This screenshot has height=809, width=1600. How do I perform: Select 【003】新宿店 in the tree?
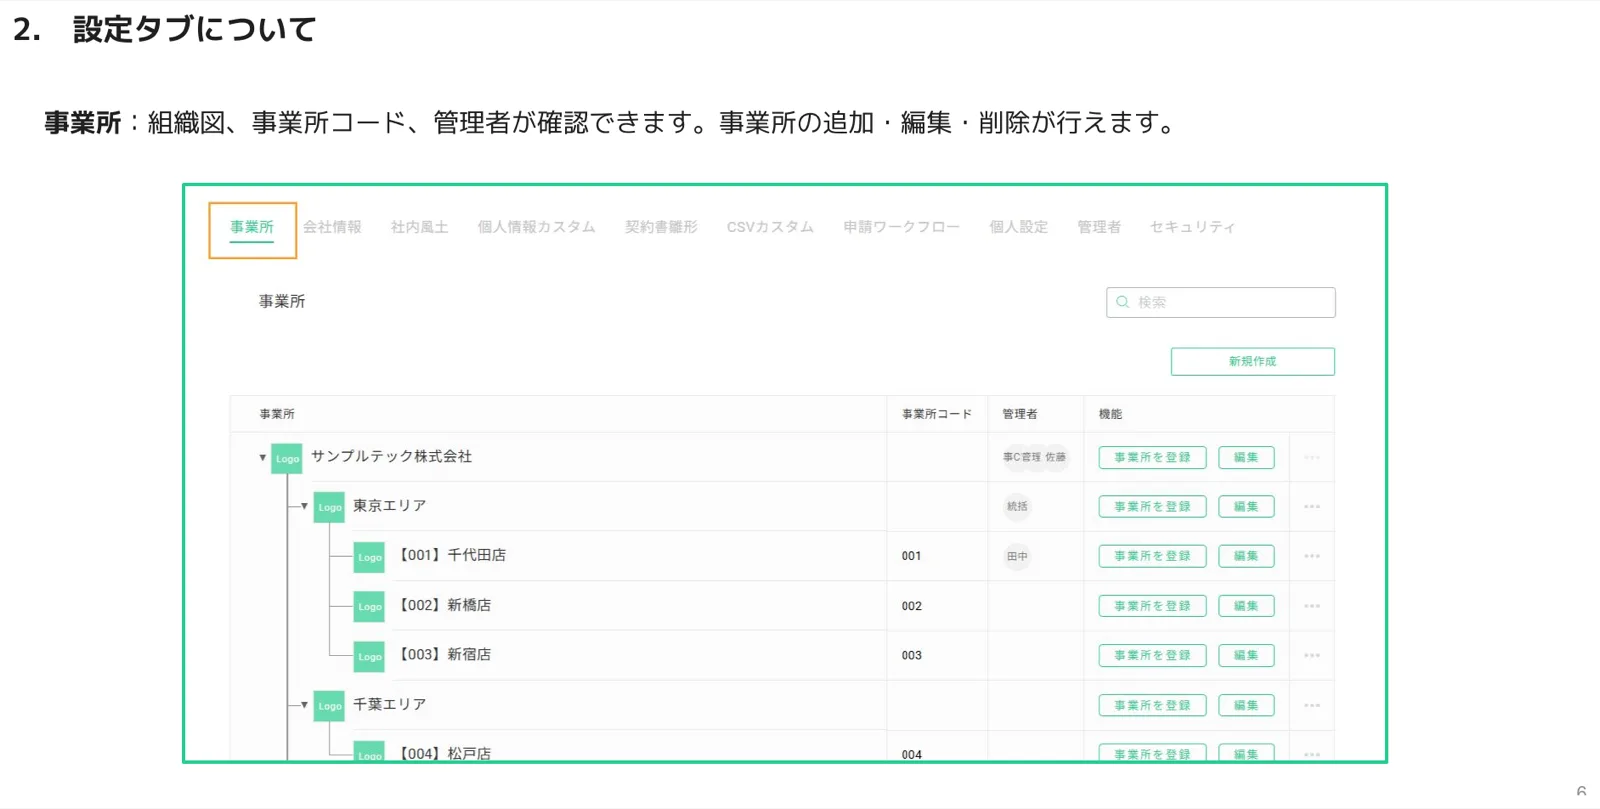click(x=444, y=654)
